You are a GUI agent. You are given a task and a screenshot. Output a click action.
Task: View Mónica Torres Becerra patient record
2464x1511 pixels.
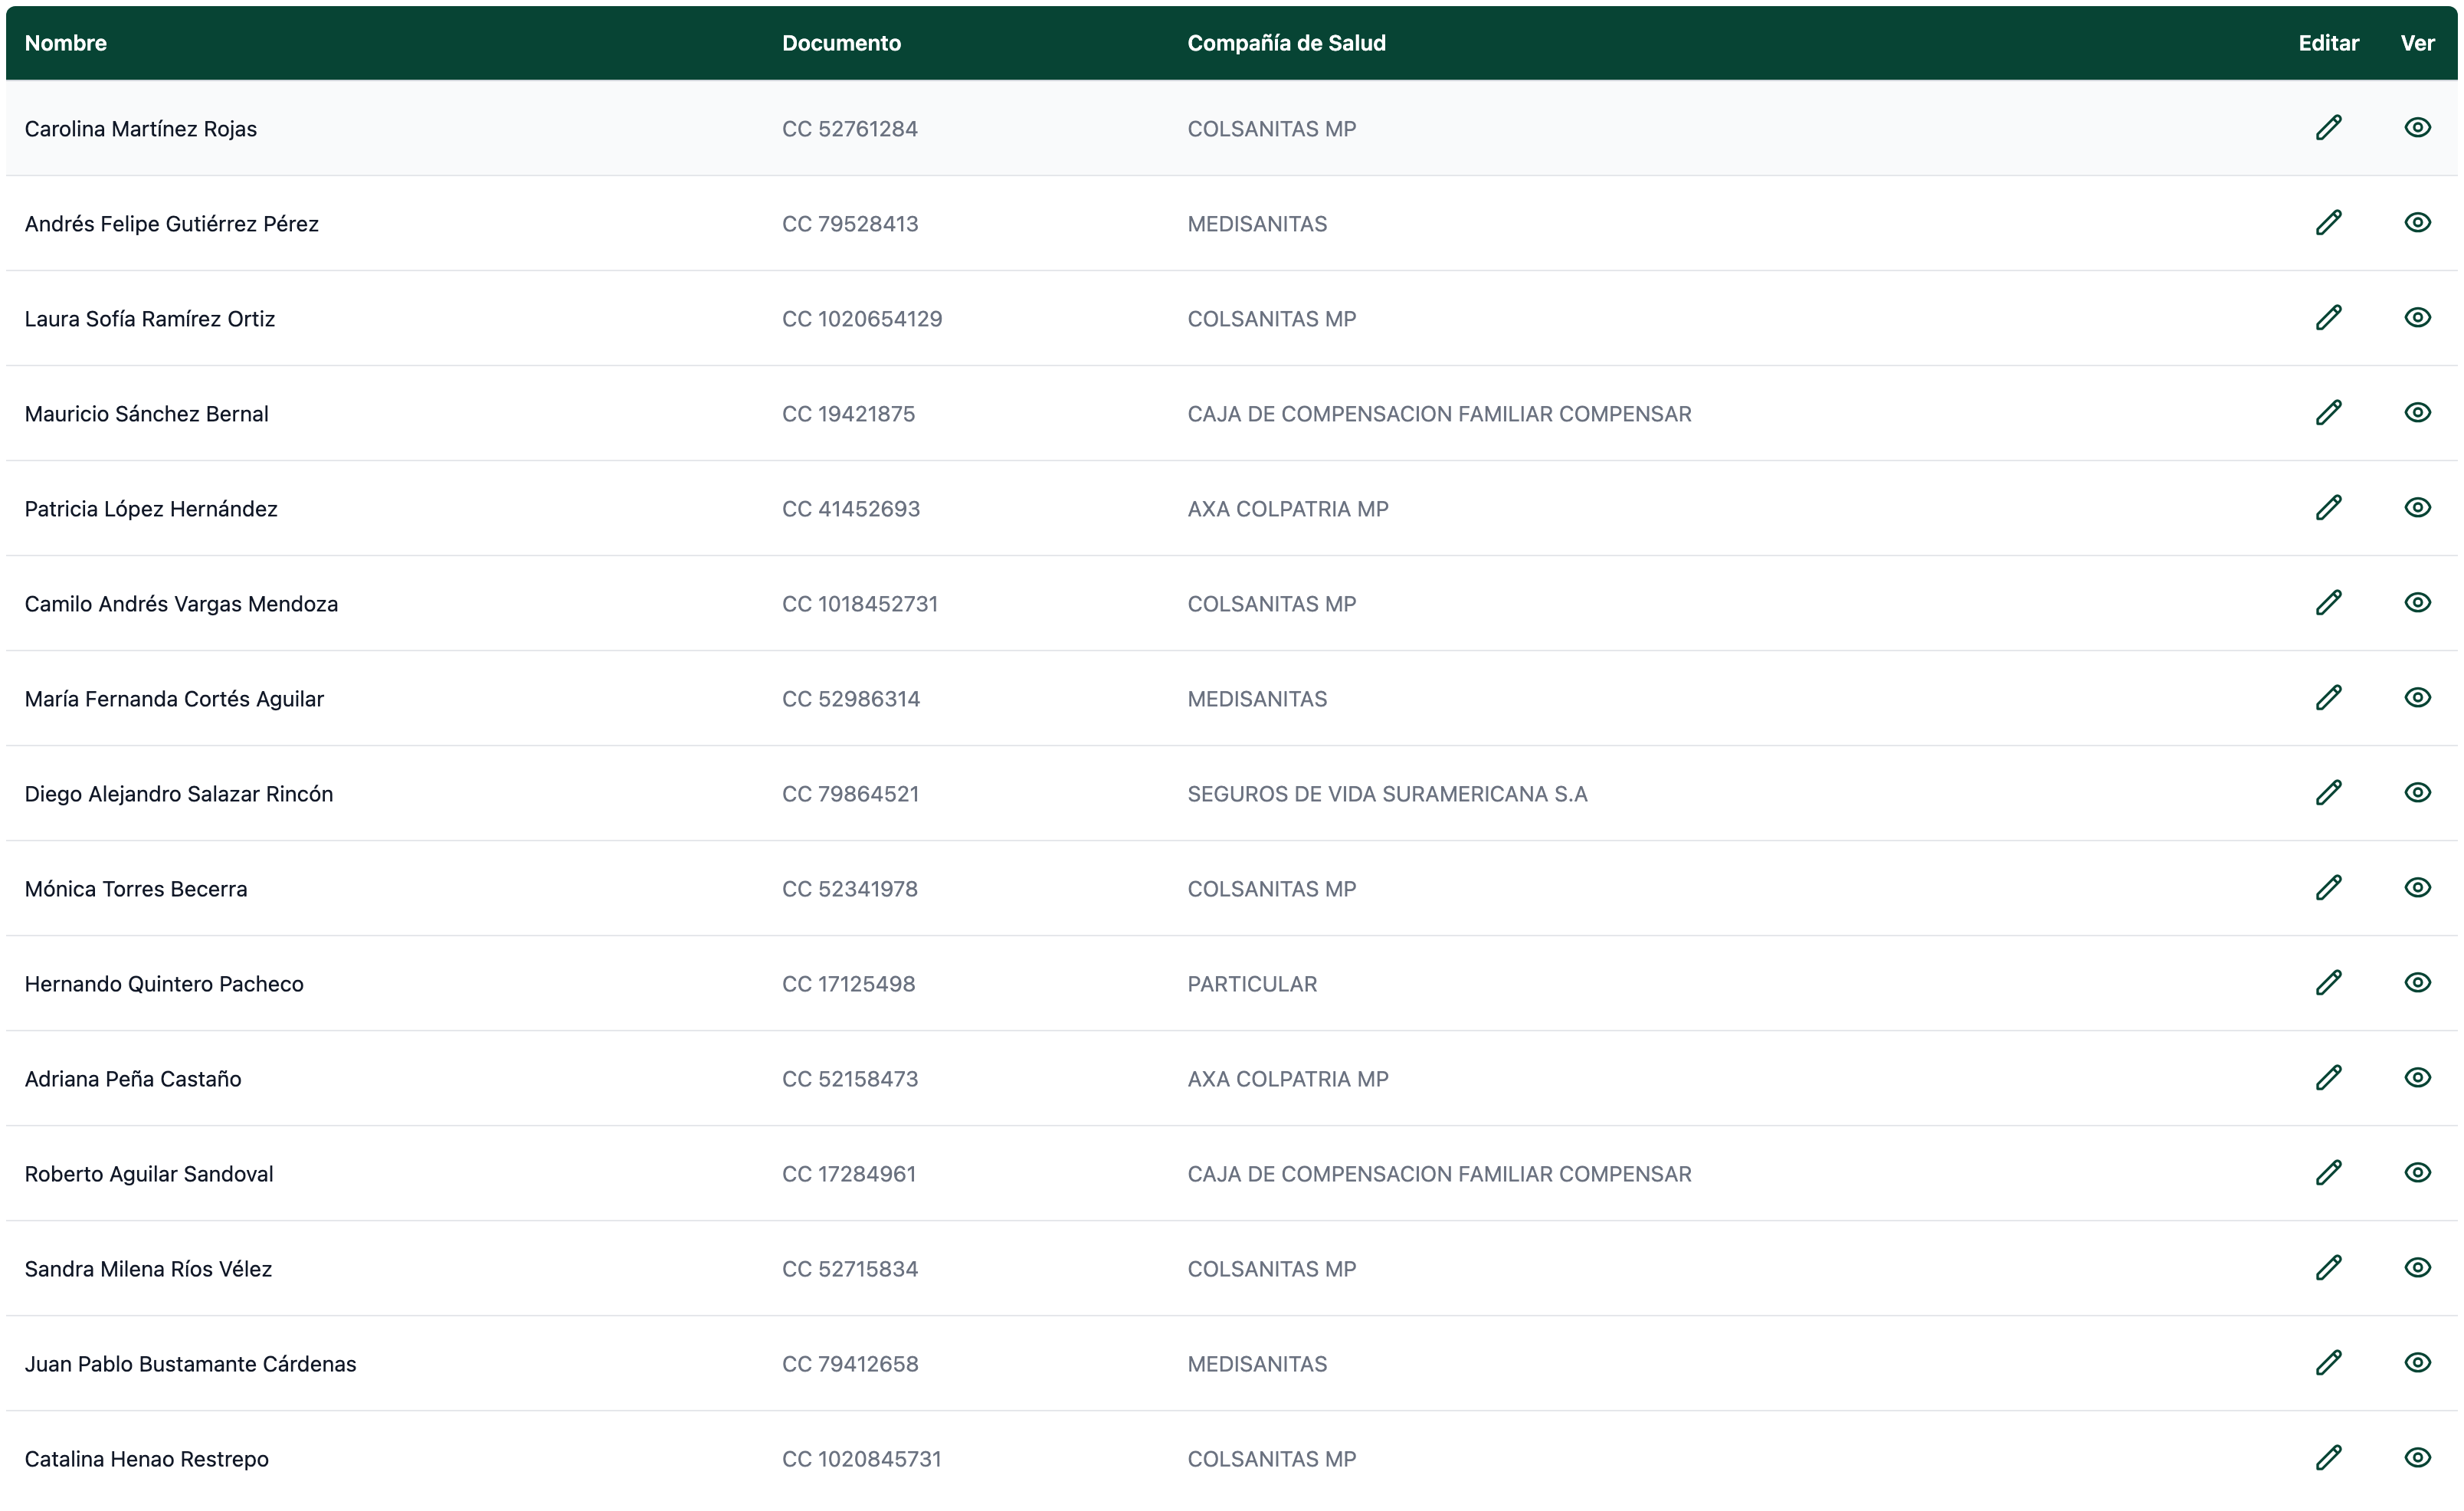(2417, 888)
